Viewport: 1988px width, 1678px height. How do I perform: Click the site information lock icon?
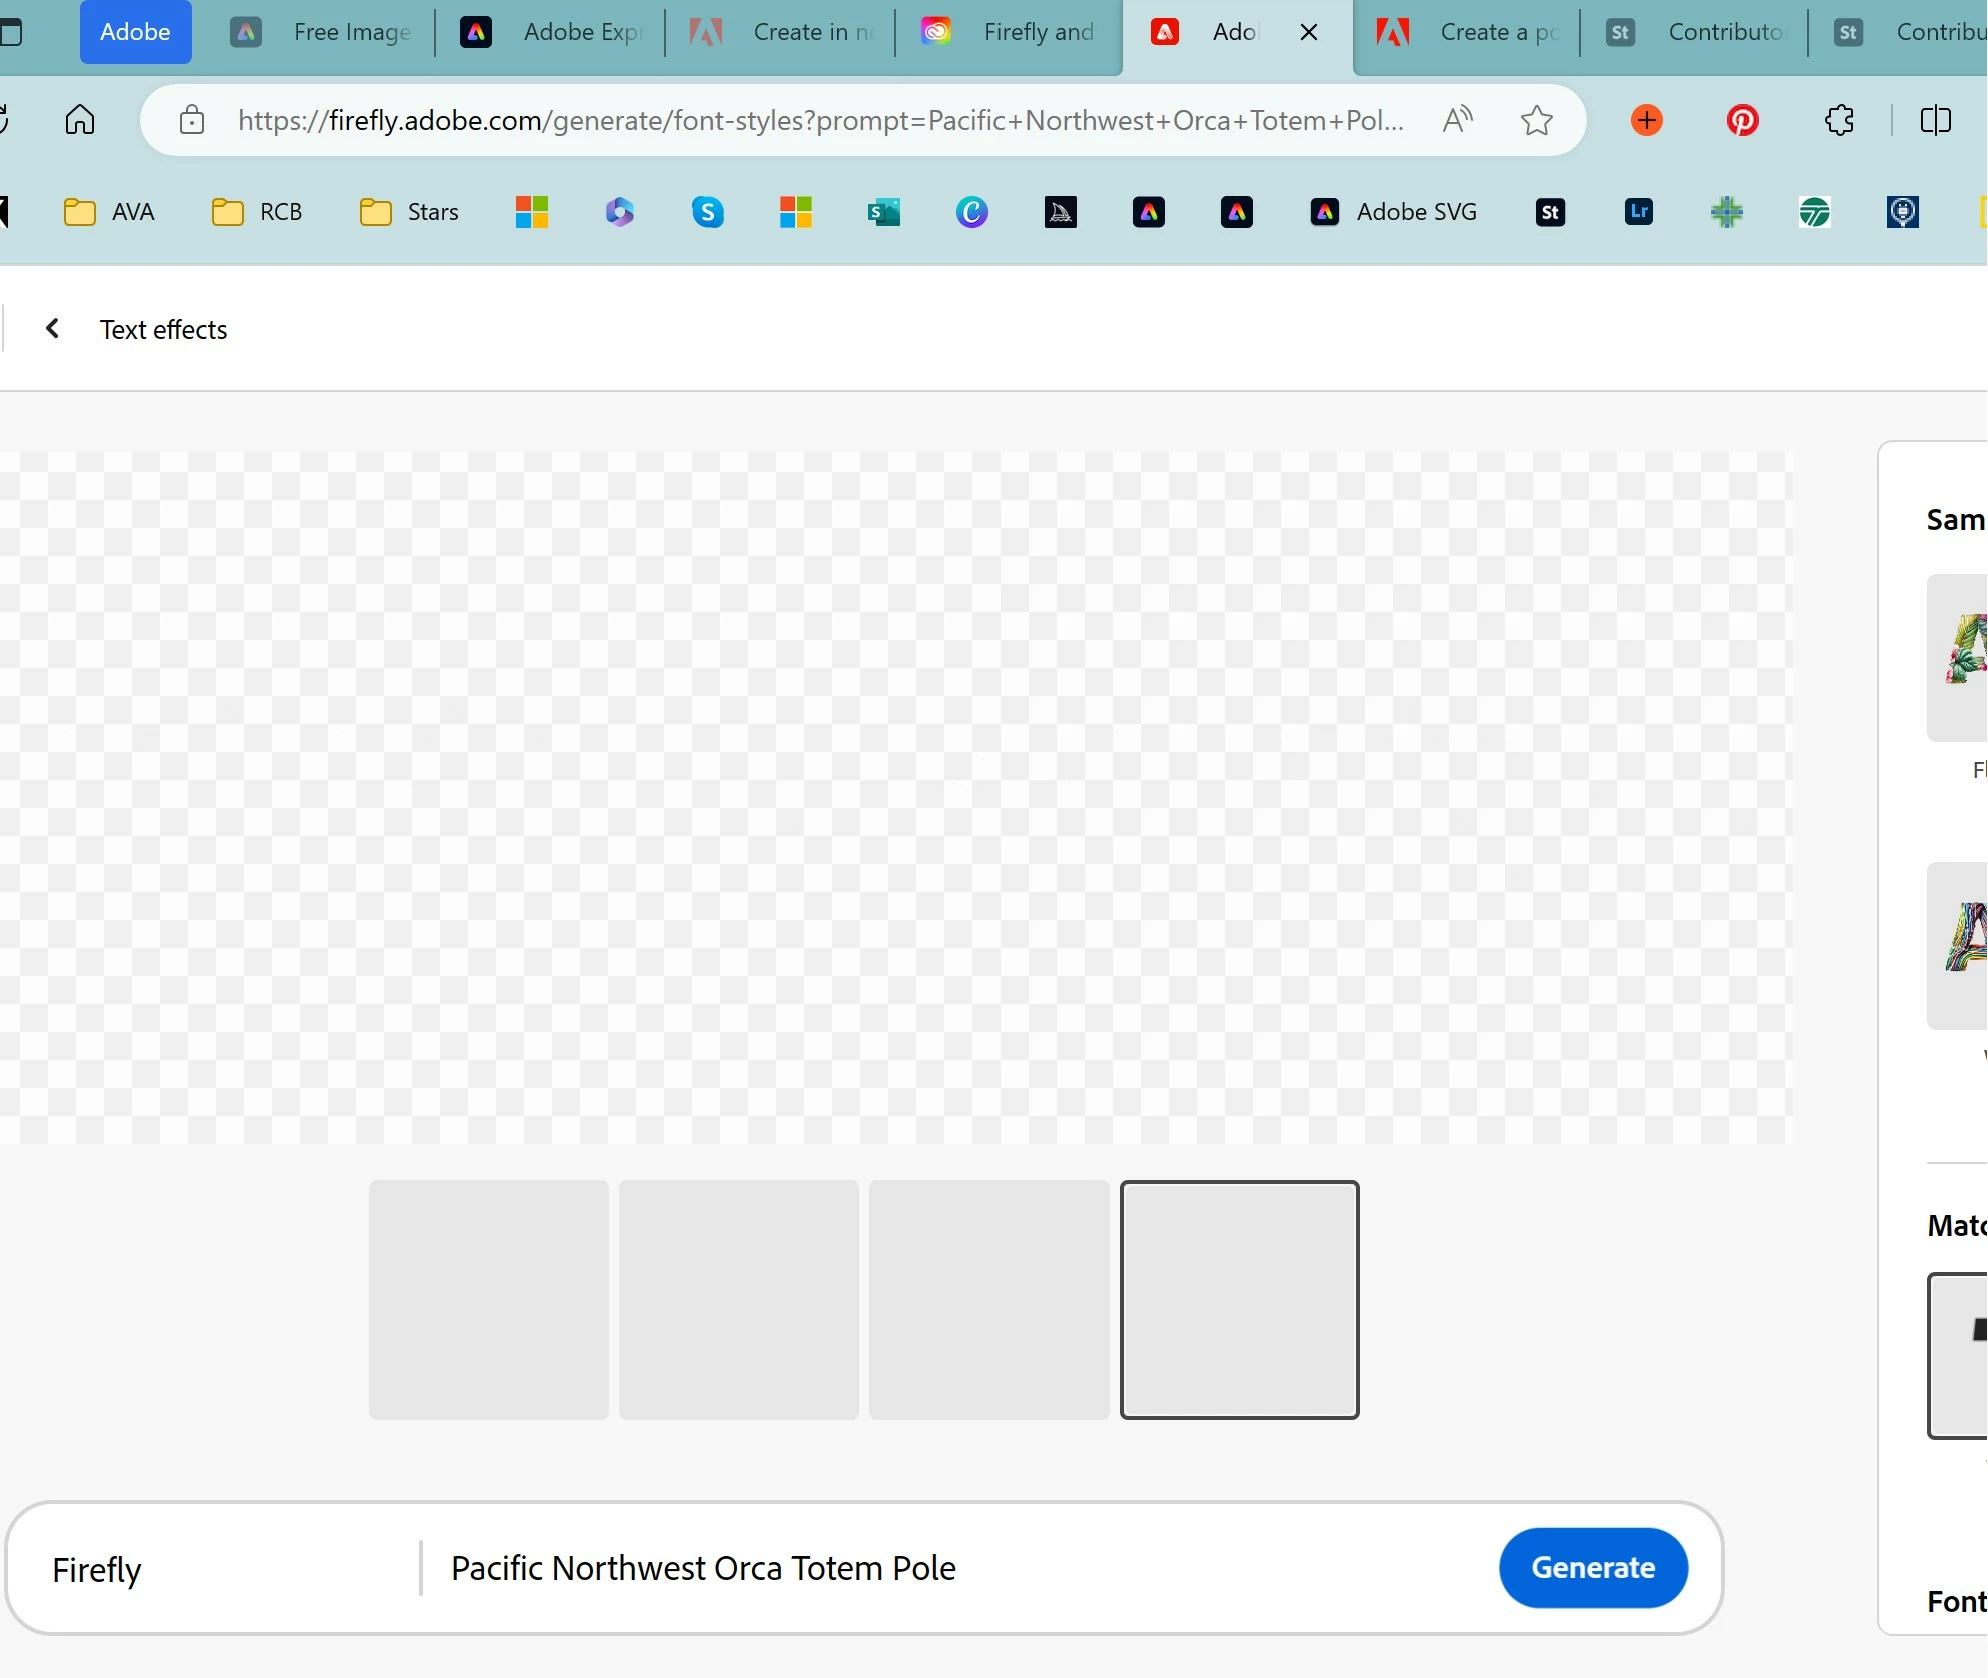point(192,120)
